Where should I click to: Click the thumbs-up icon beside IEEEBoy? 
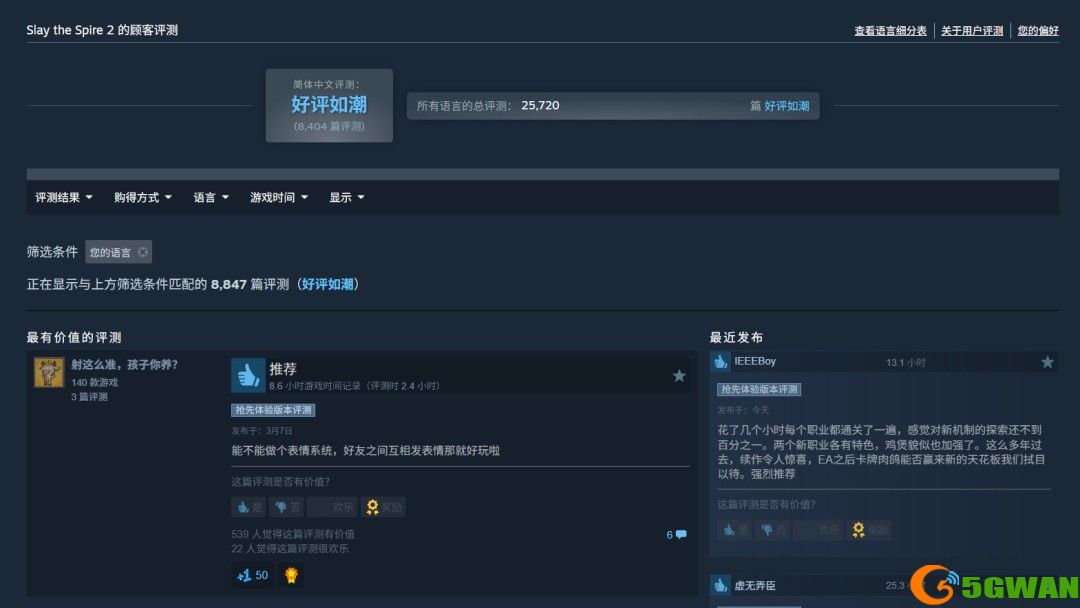point(720,361)
